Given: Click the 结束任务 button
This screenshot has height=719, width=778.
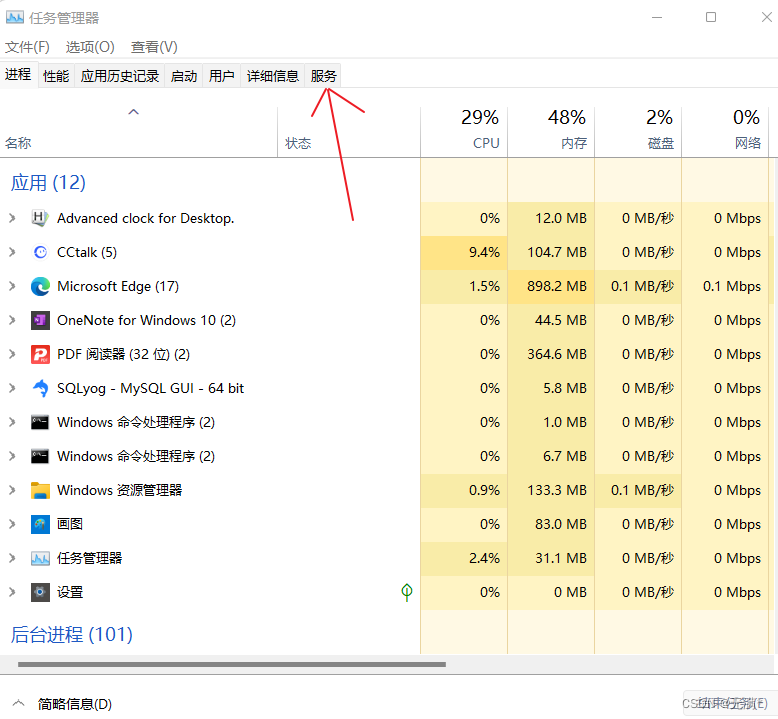Looking at the screenshot, I should (x=729, y=703).
